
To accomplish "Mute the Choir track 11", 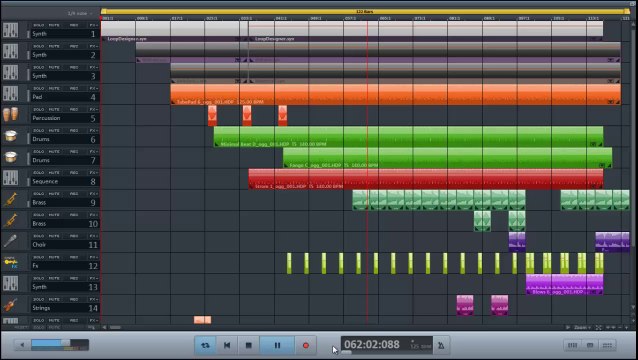I will point(54,236).
